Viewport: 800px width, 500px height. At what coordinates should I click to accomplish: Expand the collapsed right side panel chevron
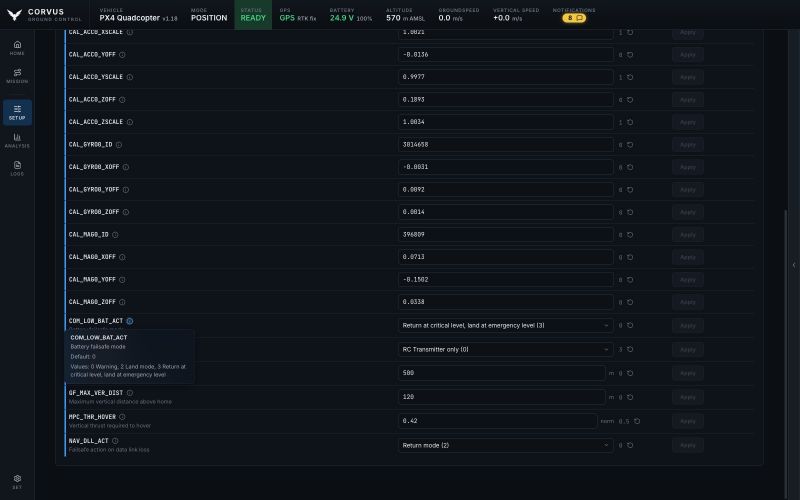(x=793, y=265)
